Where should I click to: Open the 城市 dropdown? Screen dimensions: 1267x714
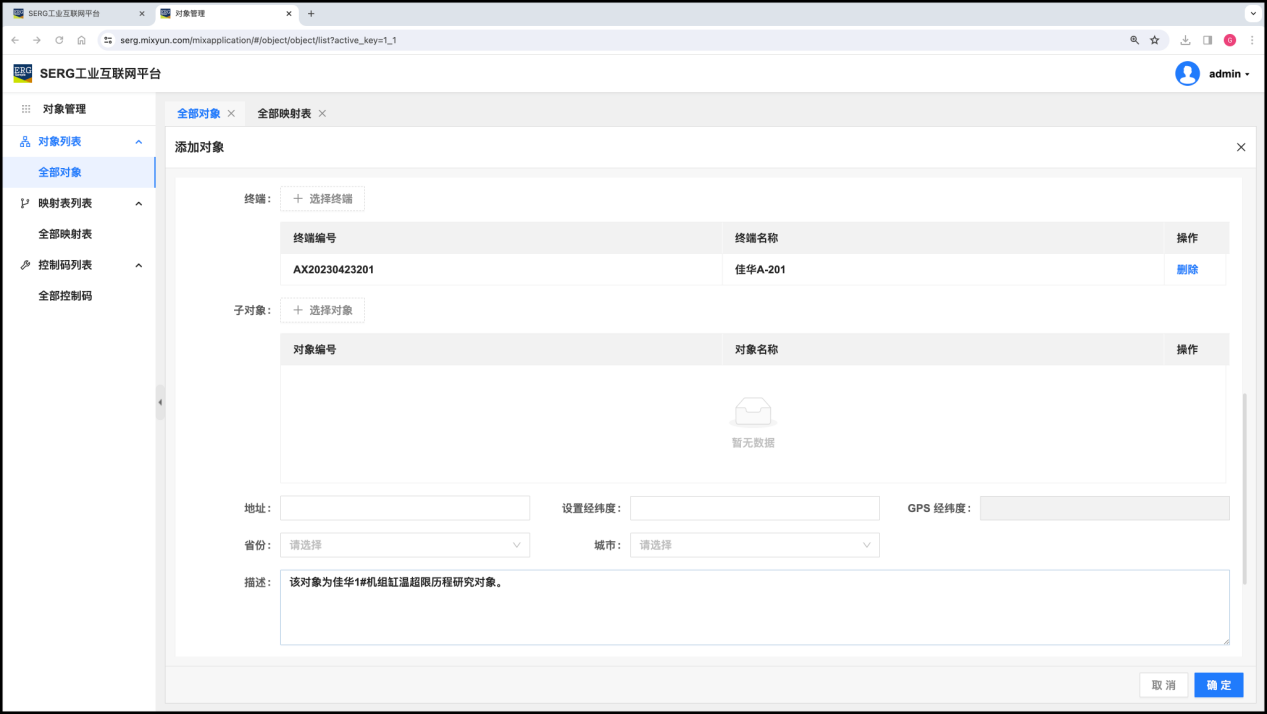(x=755, y=545)
